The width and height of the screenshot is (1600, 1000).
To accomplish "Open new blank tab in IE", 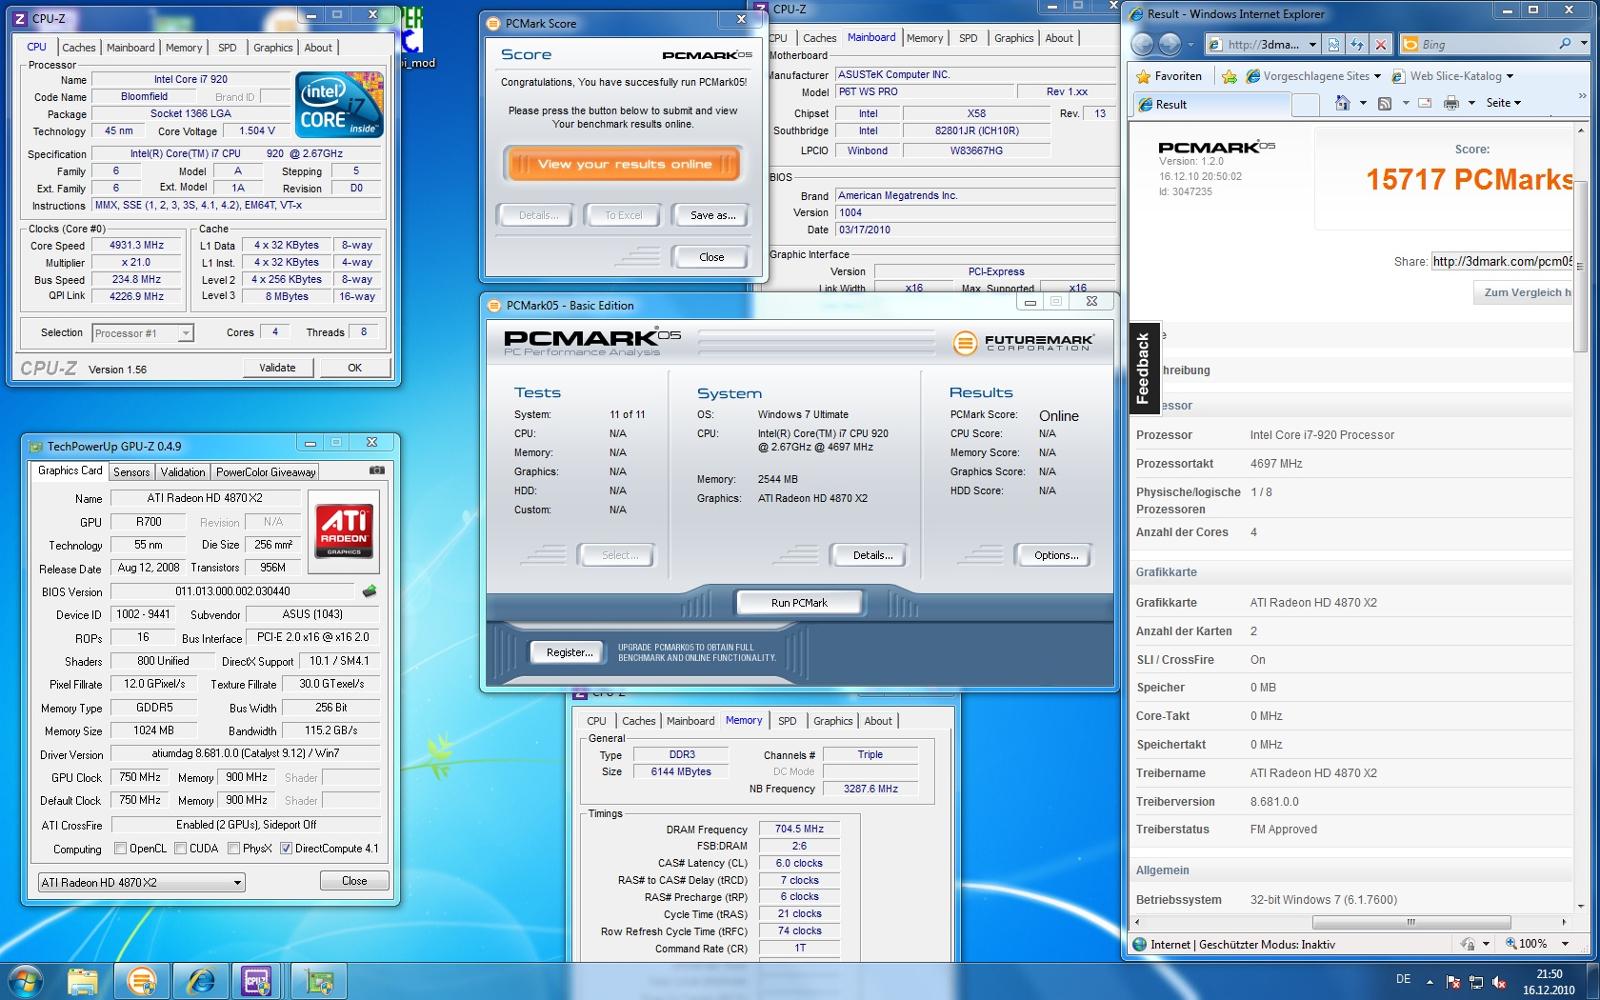I will [1305, 104].
